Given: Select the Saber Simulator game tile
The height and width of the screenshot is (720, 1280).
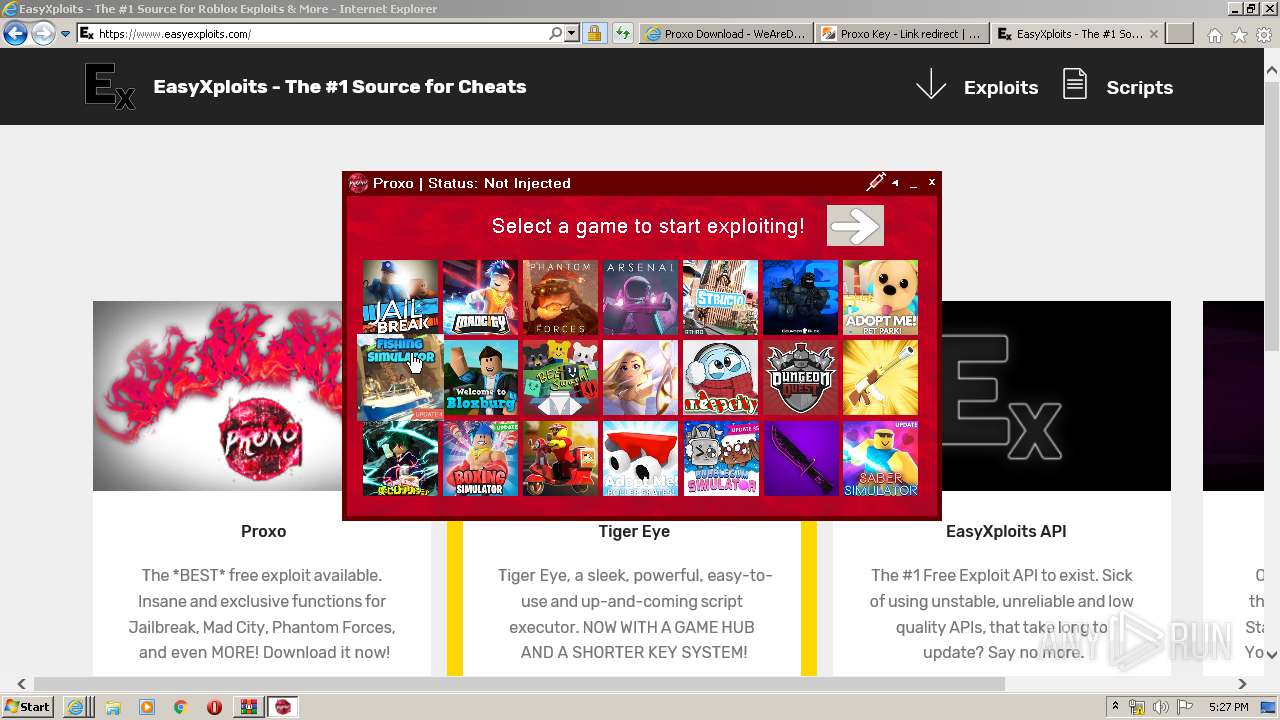Looking at the screenshot, I should [880, 457].
